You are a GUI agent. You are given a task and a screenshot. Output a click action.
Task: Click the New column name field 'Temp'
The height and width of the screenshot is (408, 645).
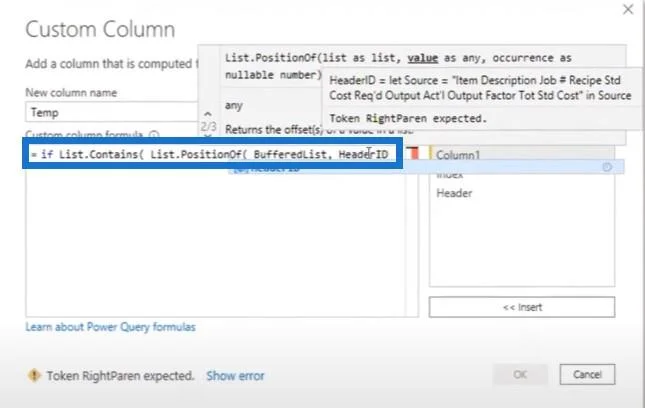pyautogui.click(x=111, y=112)
